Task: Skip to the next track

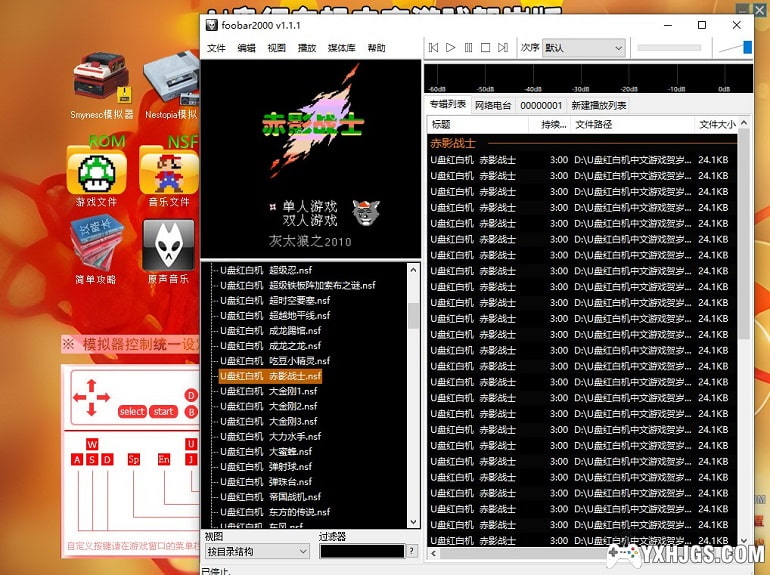Action: (x=502, y=47)
